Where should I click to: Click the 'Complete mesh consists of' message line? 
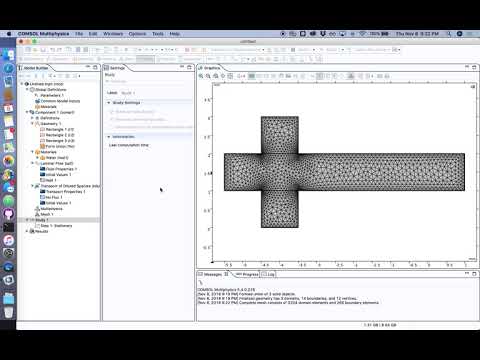click(289, 303)
